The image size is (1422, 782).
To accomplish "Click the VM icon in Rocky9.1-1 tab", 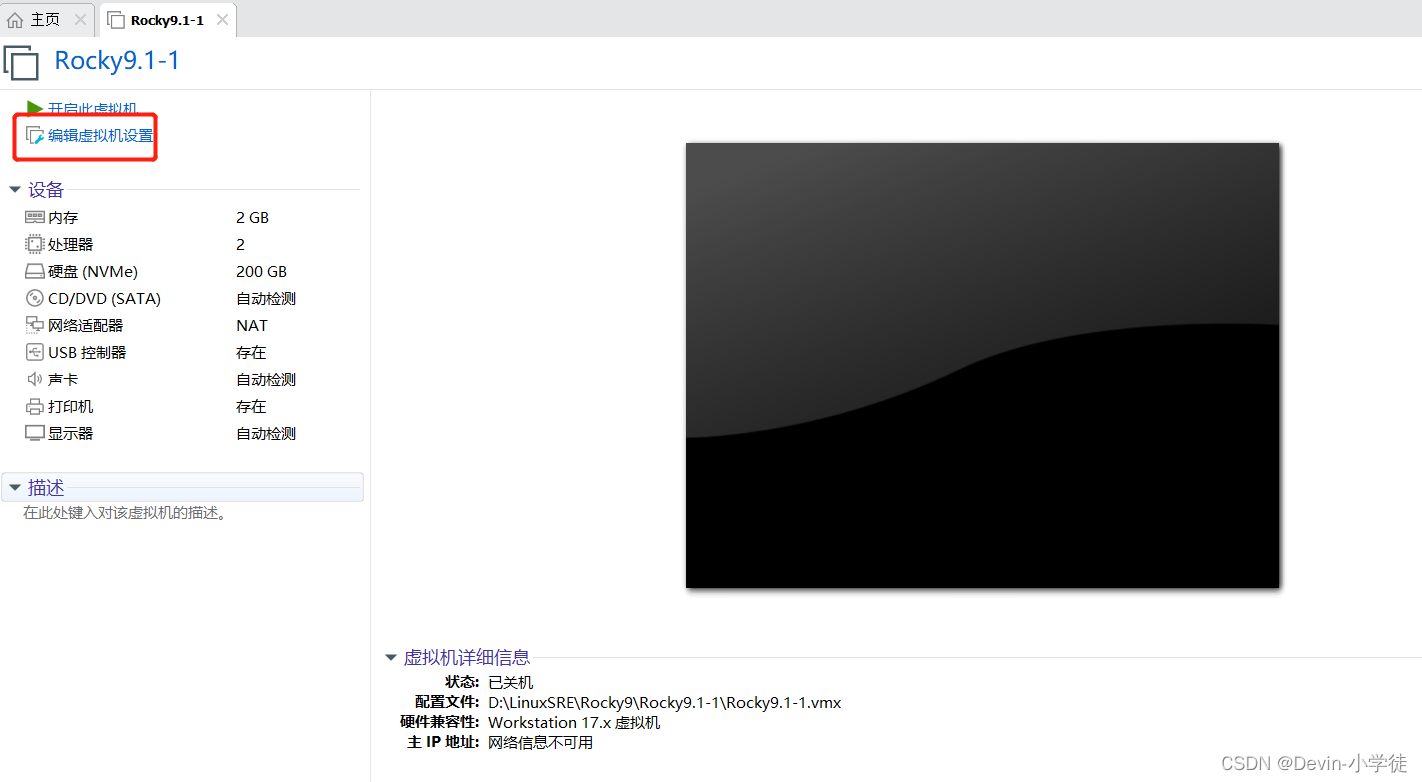I will click(x=116, y=20).
